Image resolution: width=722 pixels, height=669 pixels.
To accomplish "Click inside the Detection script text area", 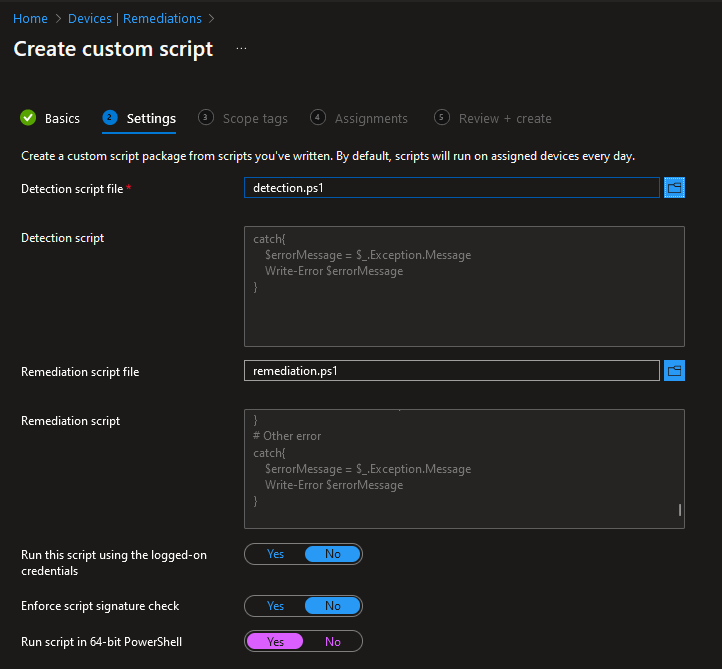I will pos(464,286).
